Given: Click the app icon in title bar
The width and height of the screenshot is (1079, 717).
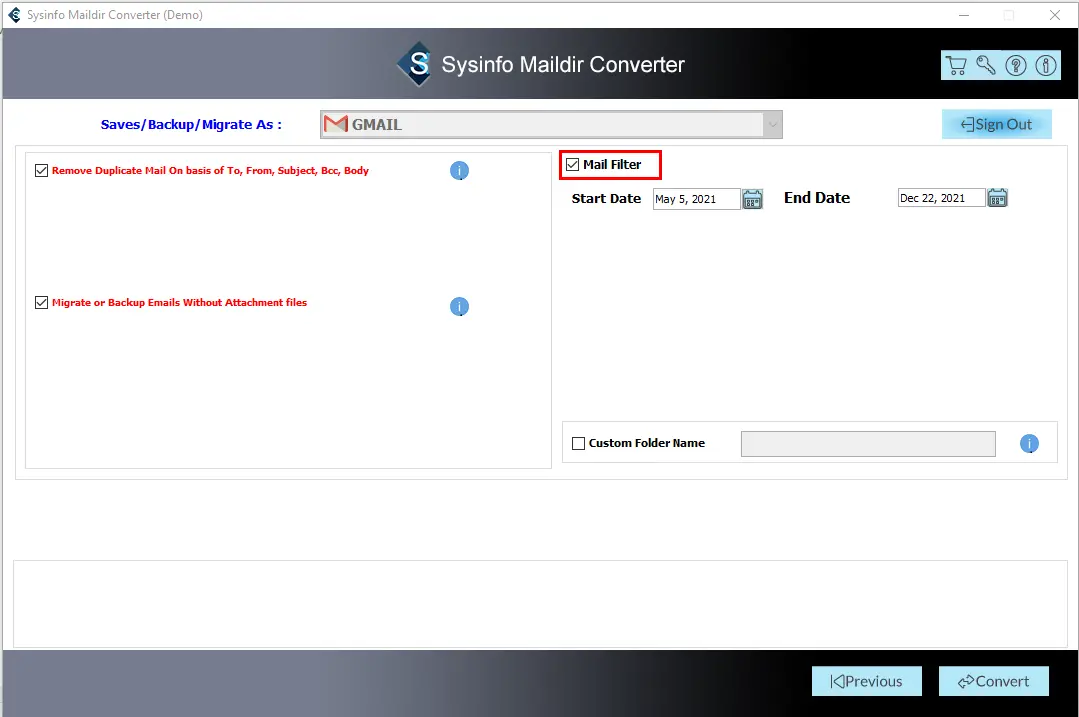Looking at the screenshot, I should tap(14, 14).
